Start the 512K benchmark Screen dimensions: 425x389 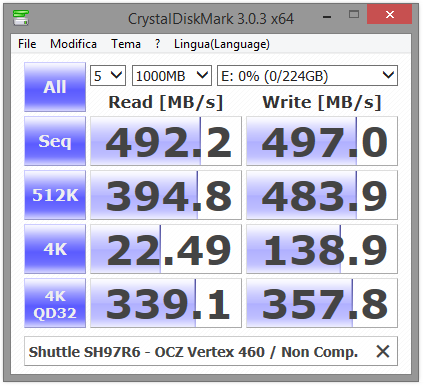[x=55, y=195]
